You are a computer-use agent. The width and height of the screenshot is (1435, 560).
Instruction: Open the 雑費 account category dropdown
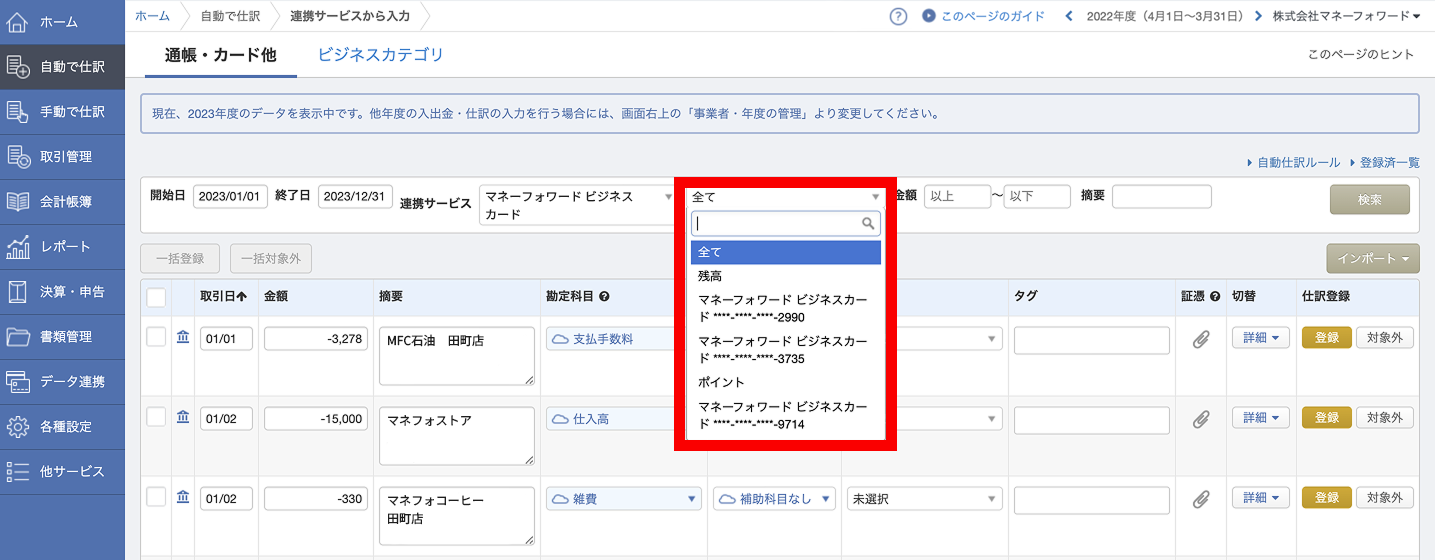click(x=623, y=499)
